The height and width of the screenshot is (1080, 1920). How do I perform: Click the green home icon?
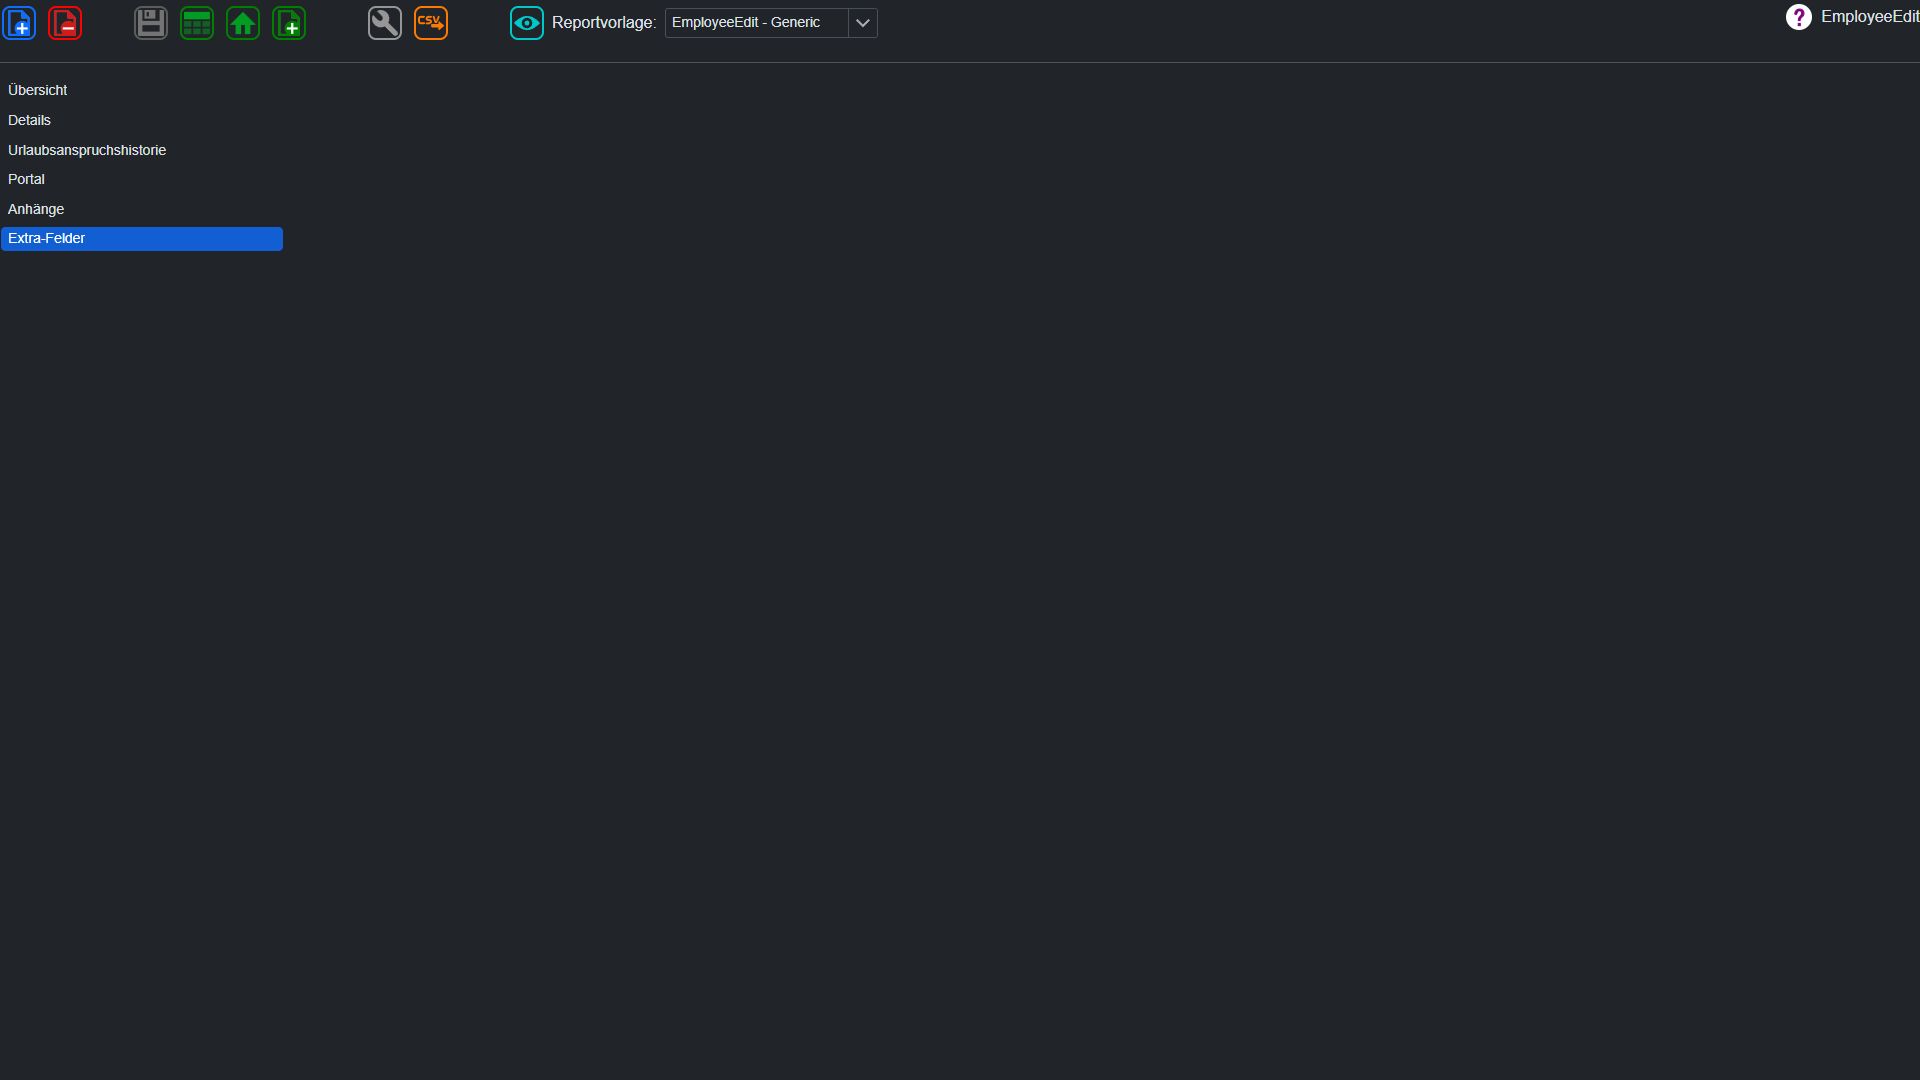click(243, 23)
